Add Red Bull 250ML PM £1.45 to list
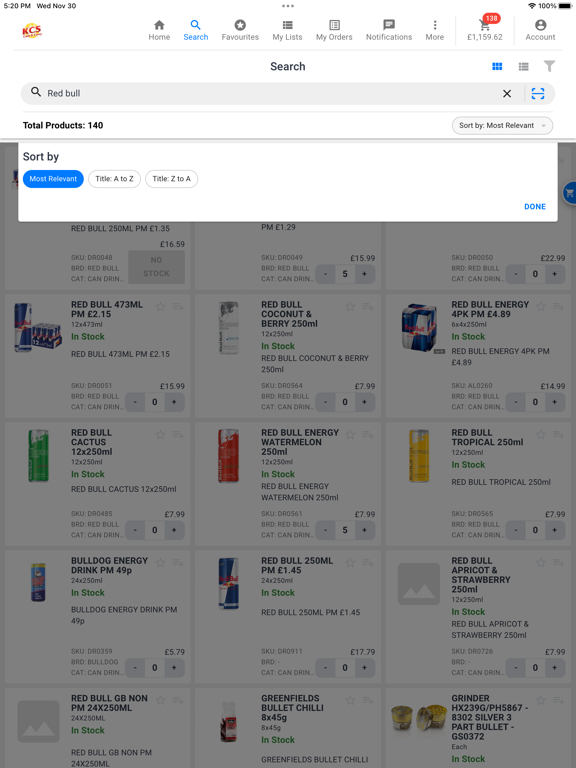The image size is (576, 768). click(x=368, y=563)
